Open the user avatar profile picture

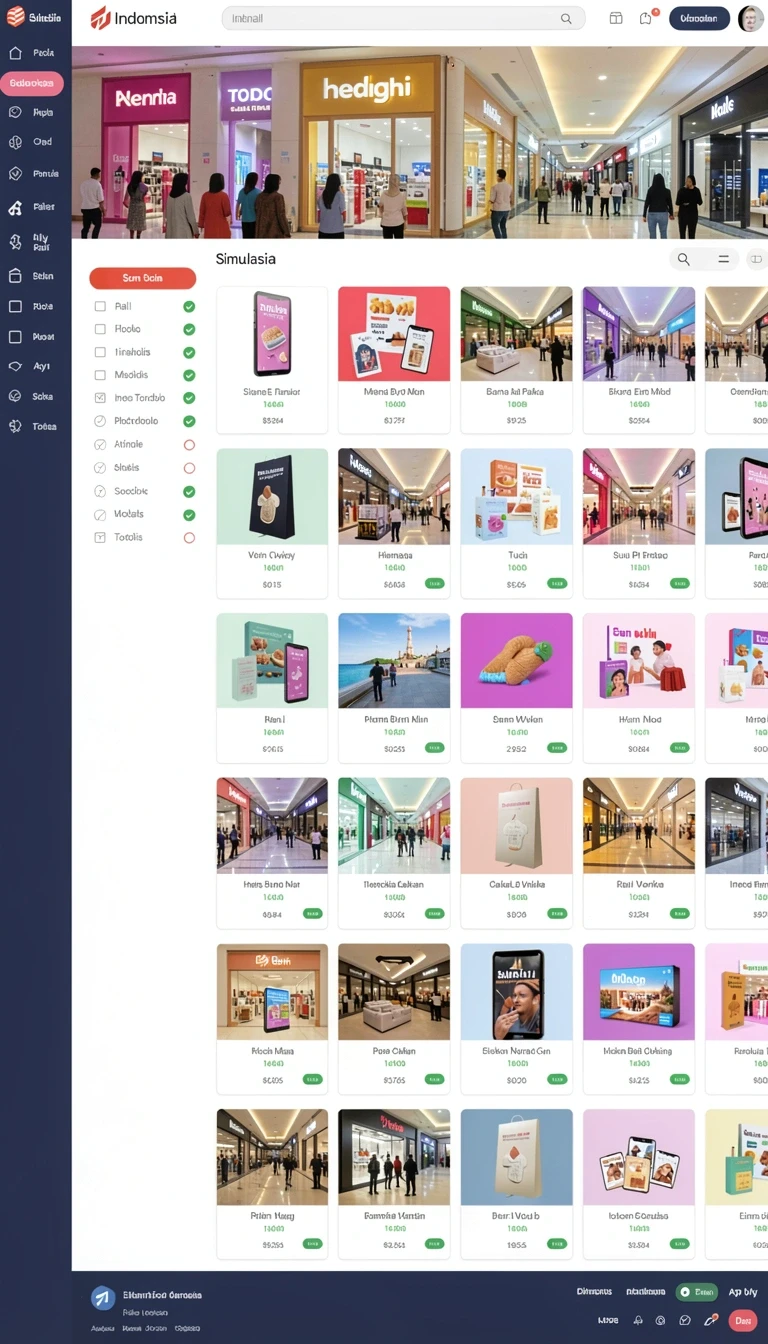click(x=750, y=18)
